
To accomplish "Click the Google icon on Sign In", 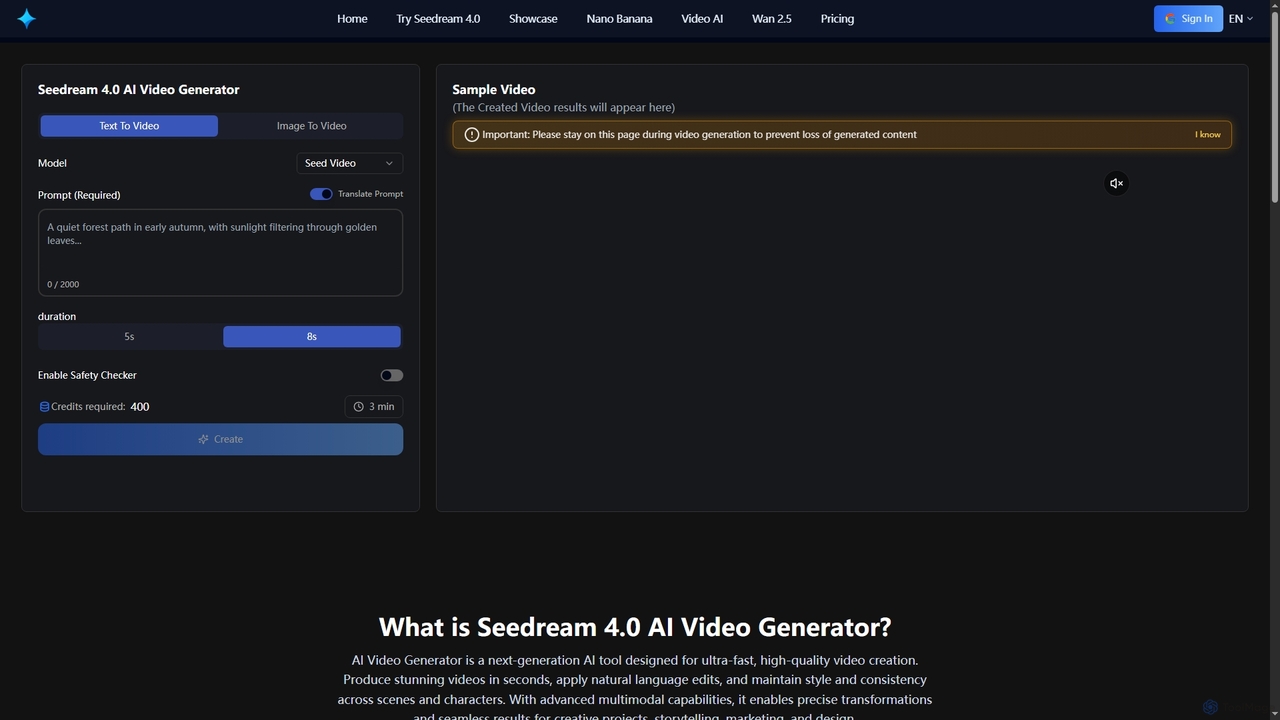I will 1170,18.
